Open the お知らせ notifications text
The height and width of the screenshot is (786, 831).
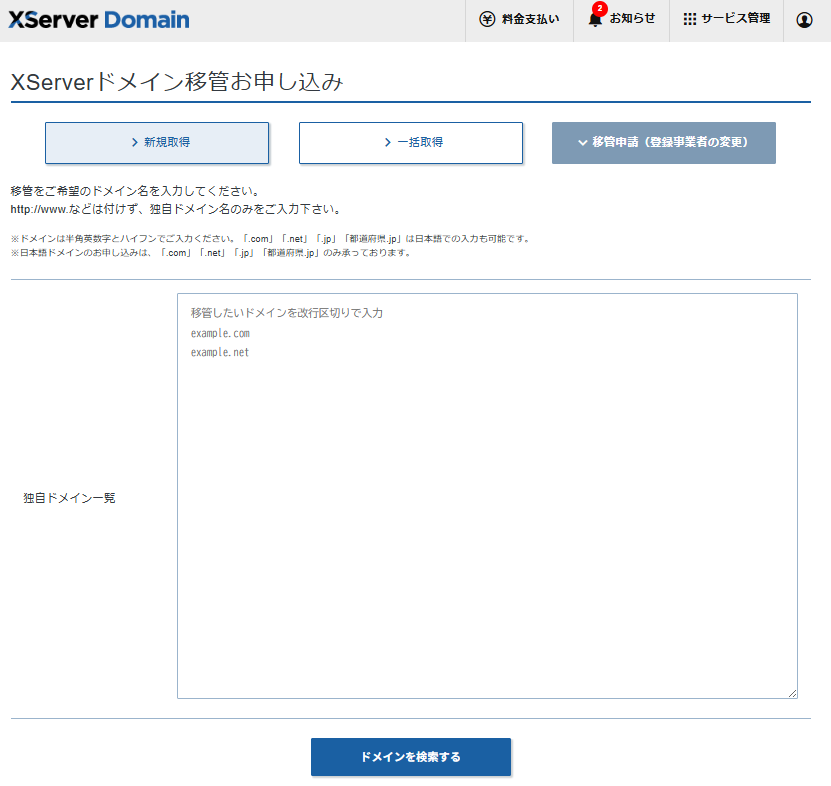pos(633,19)
